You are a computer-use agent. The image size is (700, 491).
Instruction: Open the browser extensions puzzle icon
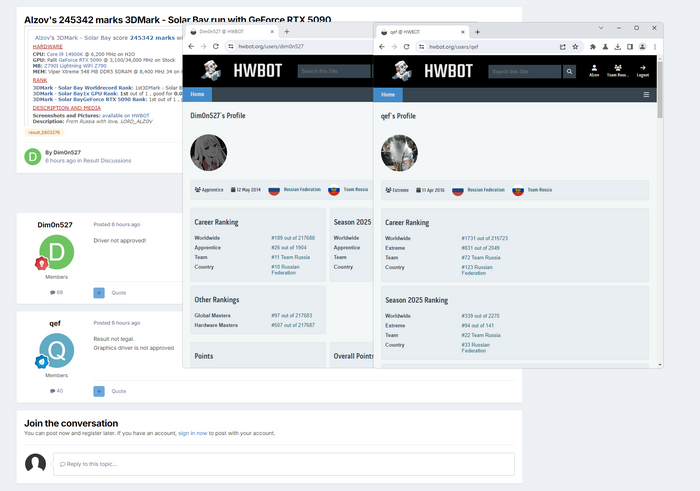(593, 46)
